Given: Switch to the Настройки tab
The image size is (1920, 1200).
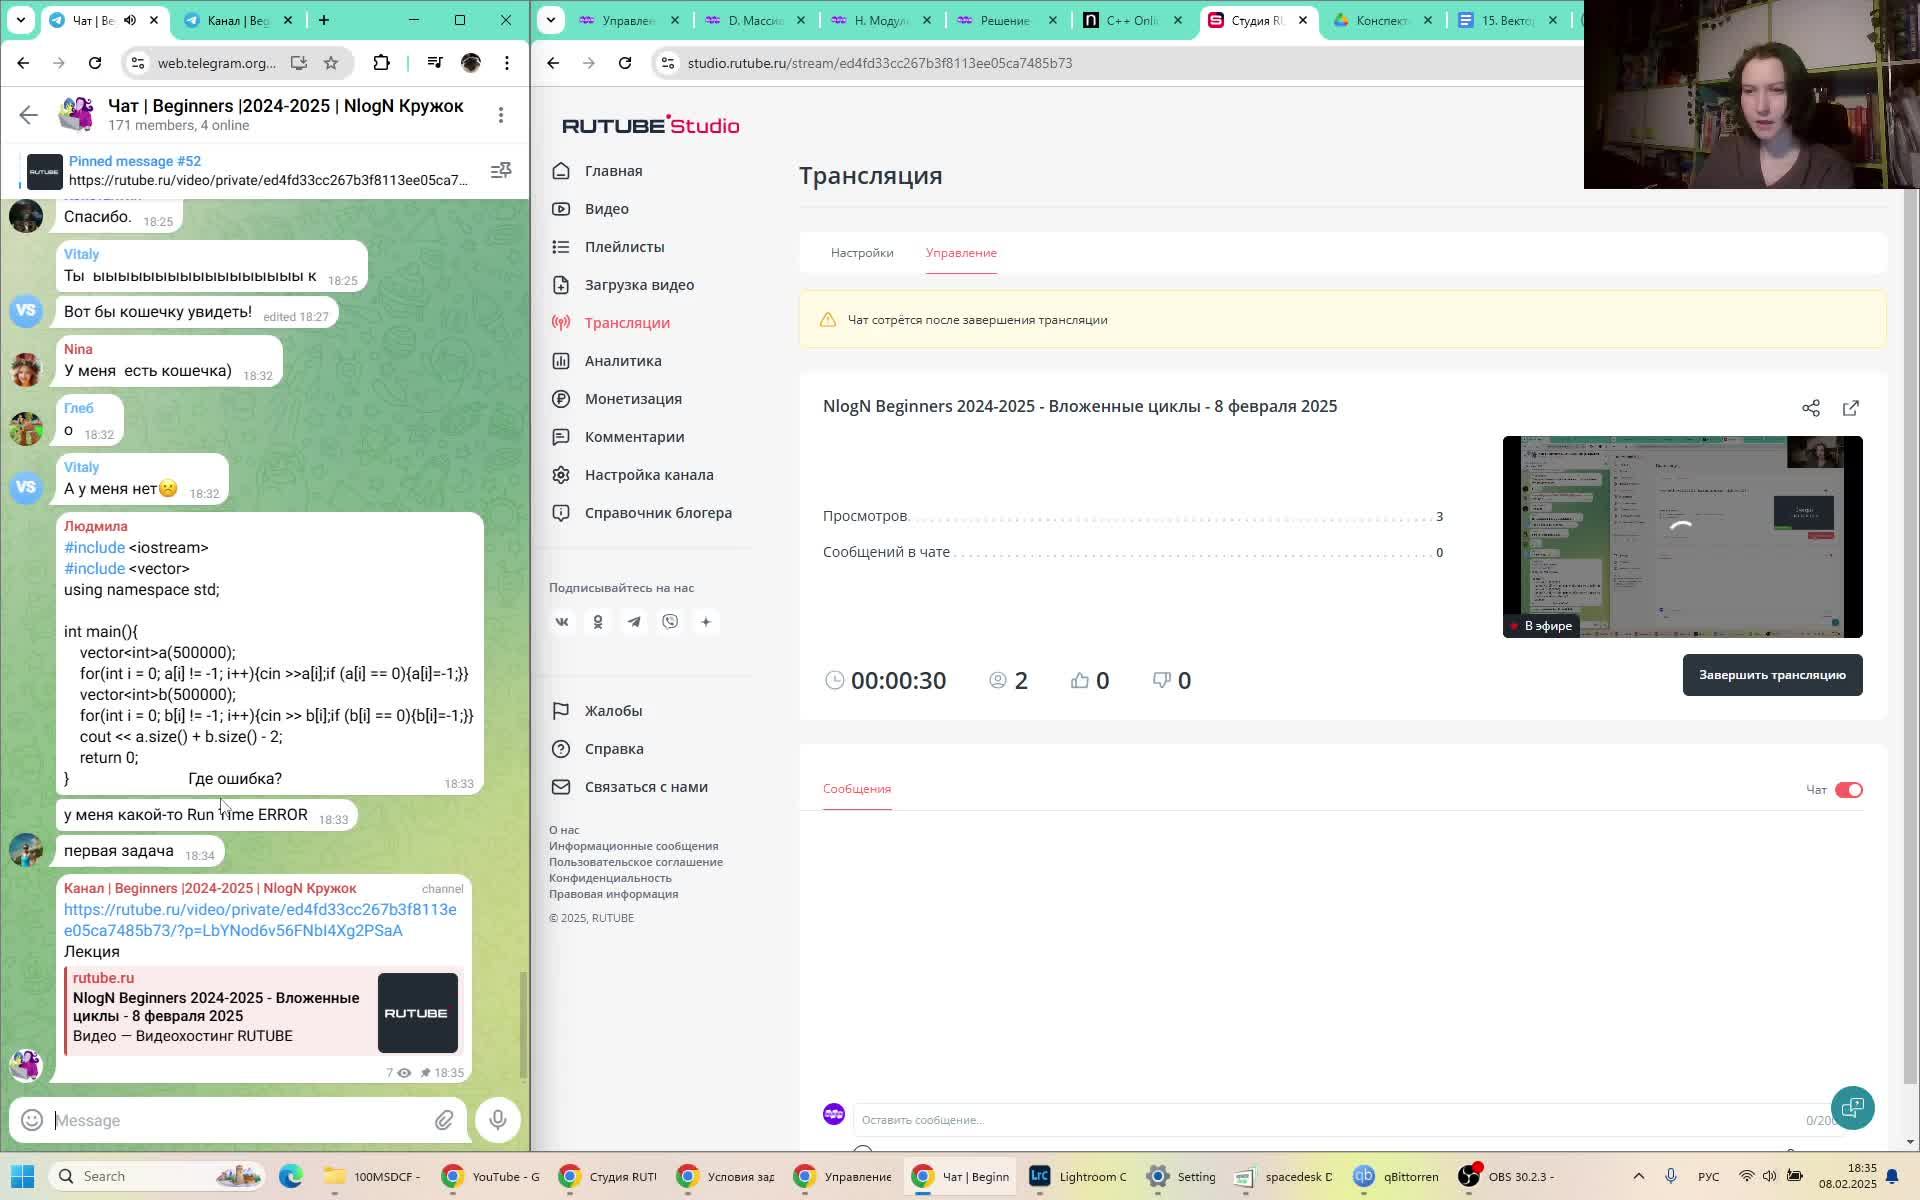Looking at the screenshot, I should click(862, 253).
